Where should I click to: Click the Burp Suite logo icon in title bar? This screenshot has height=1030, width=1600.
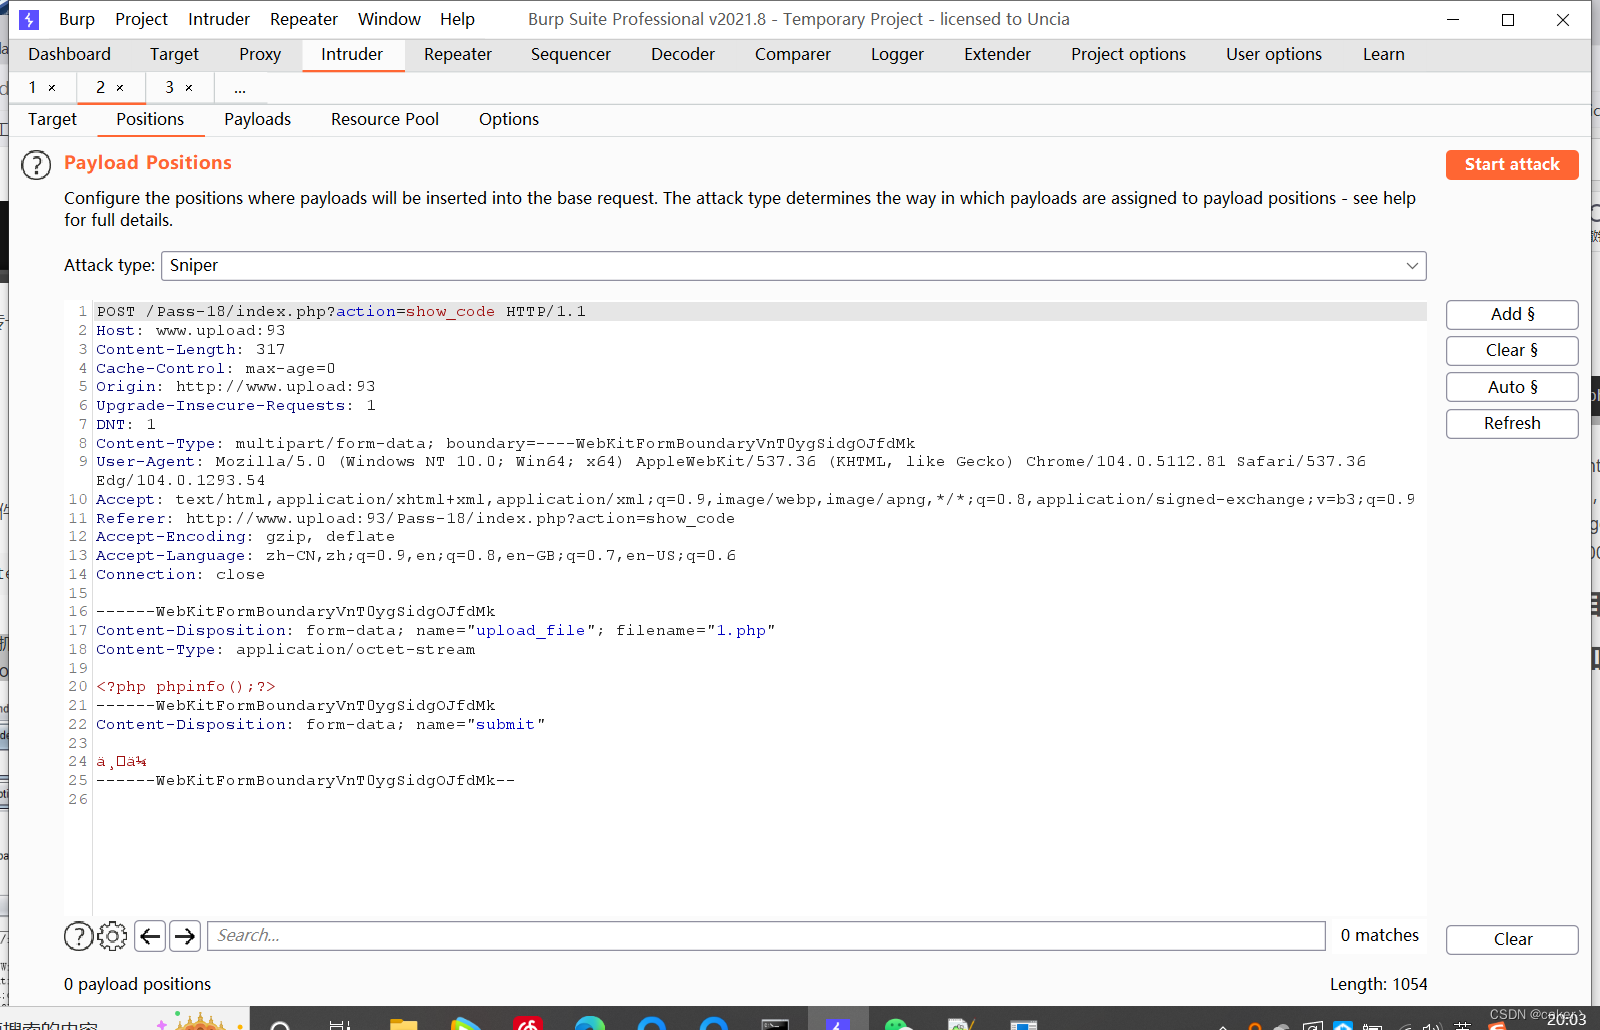(29, 19)
